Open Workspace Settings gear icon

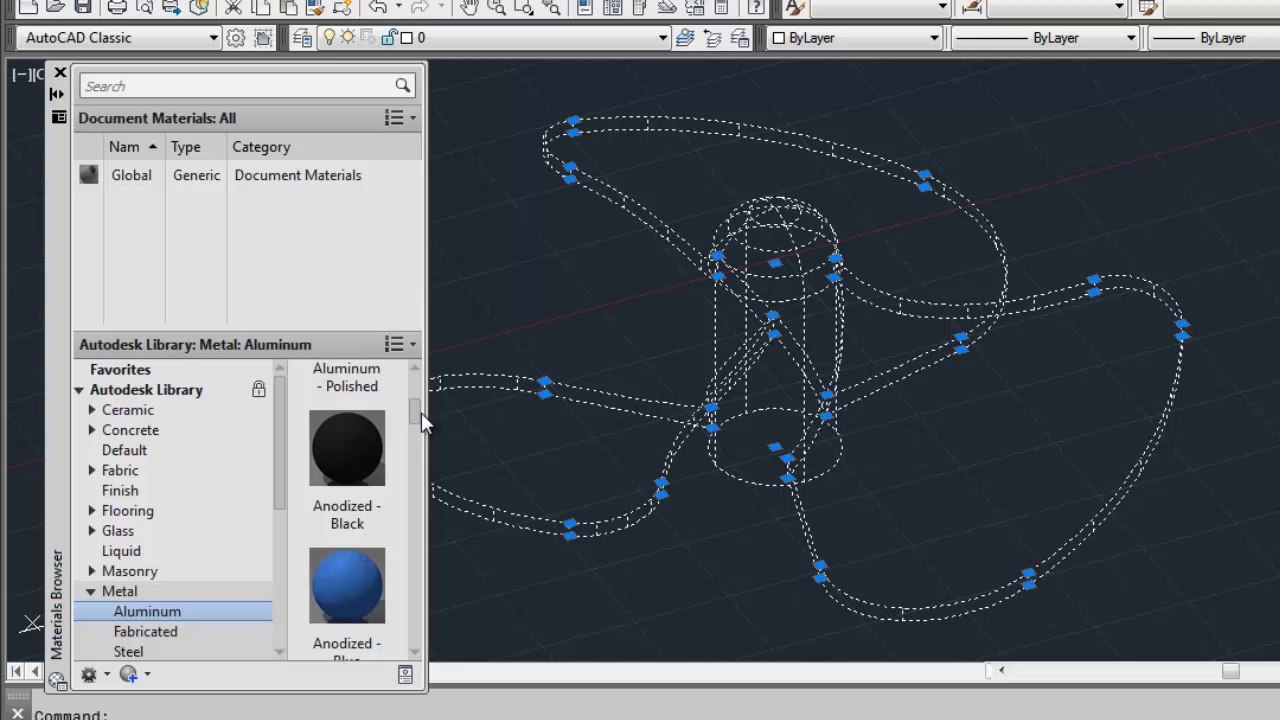click(x=236, y=38)
